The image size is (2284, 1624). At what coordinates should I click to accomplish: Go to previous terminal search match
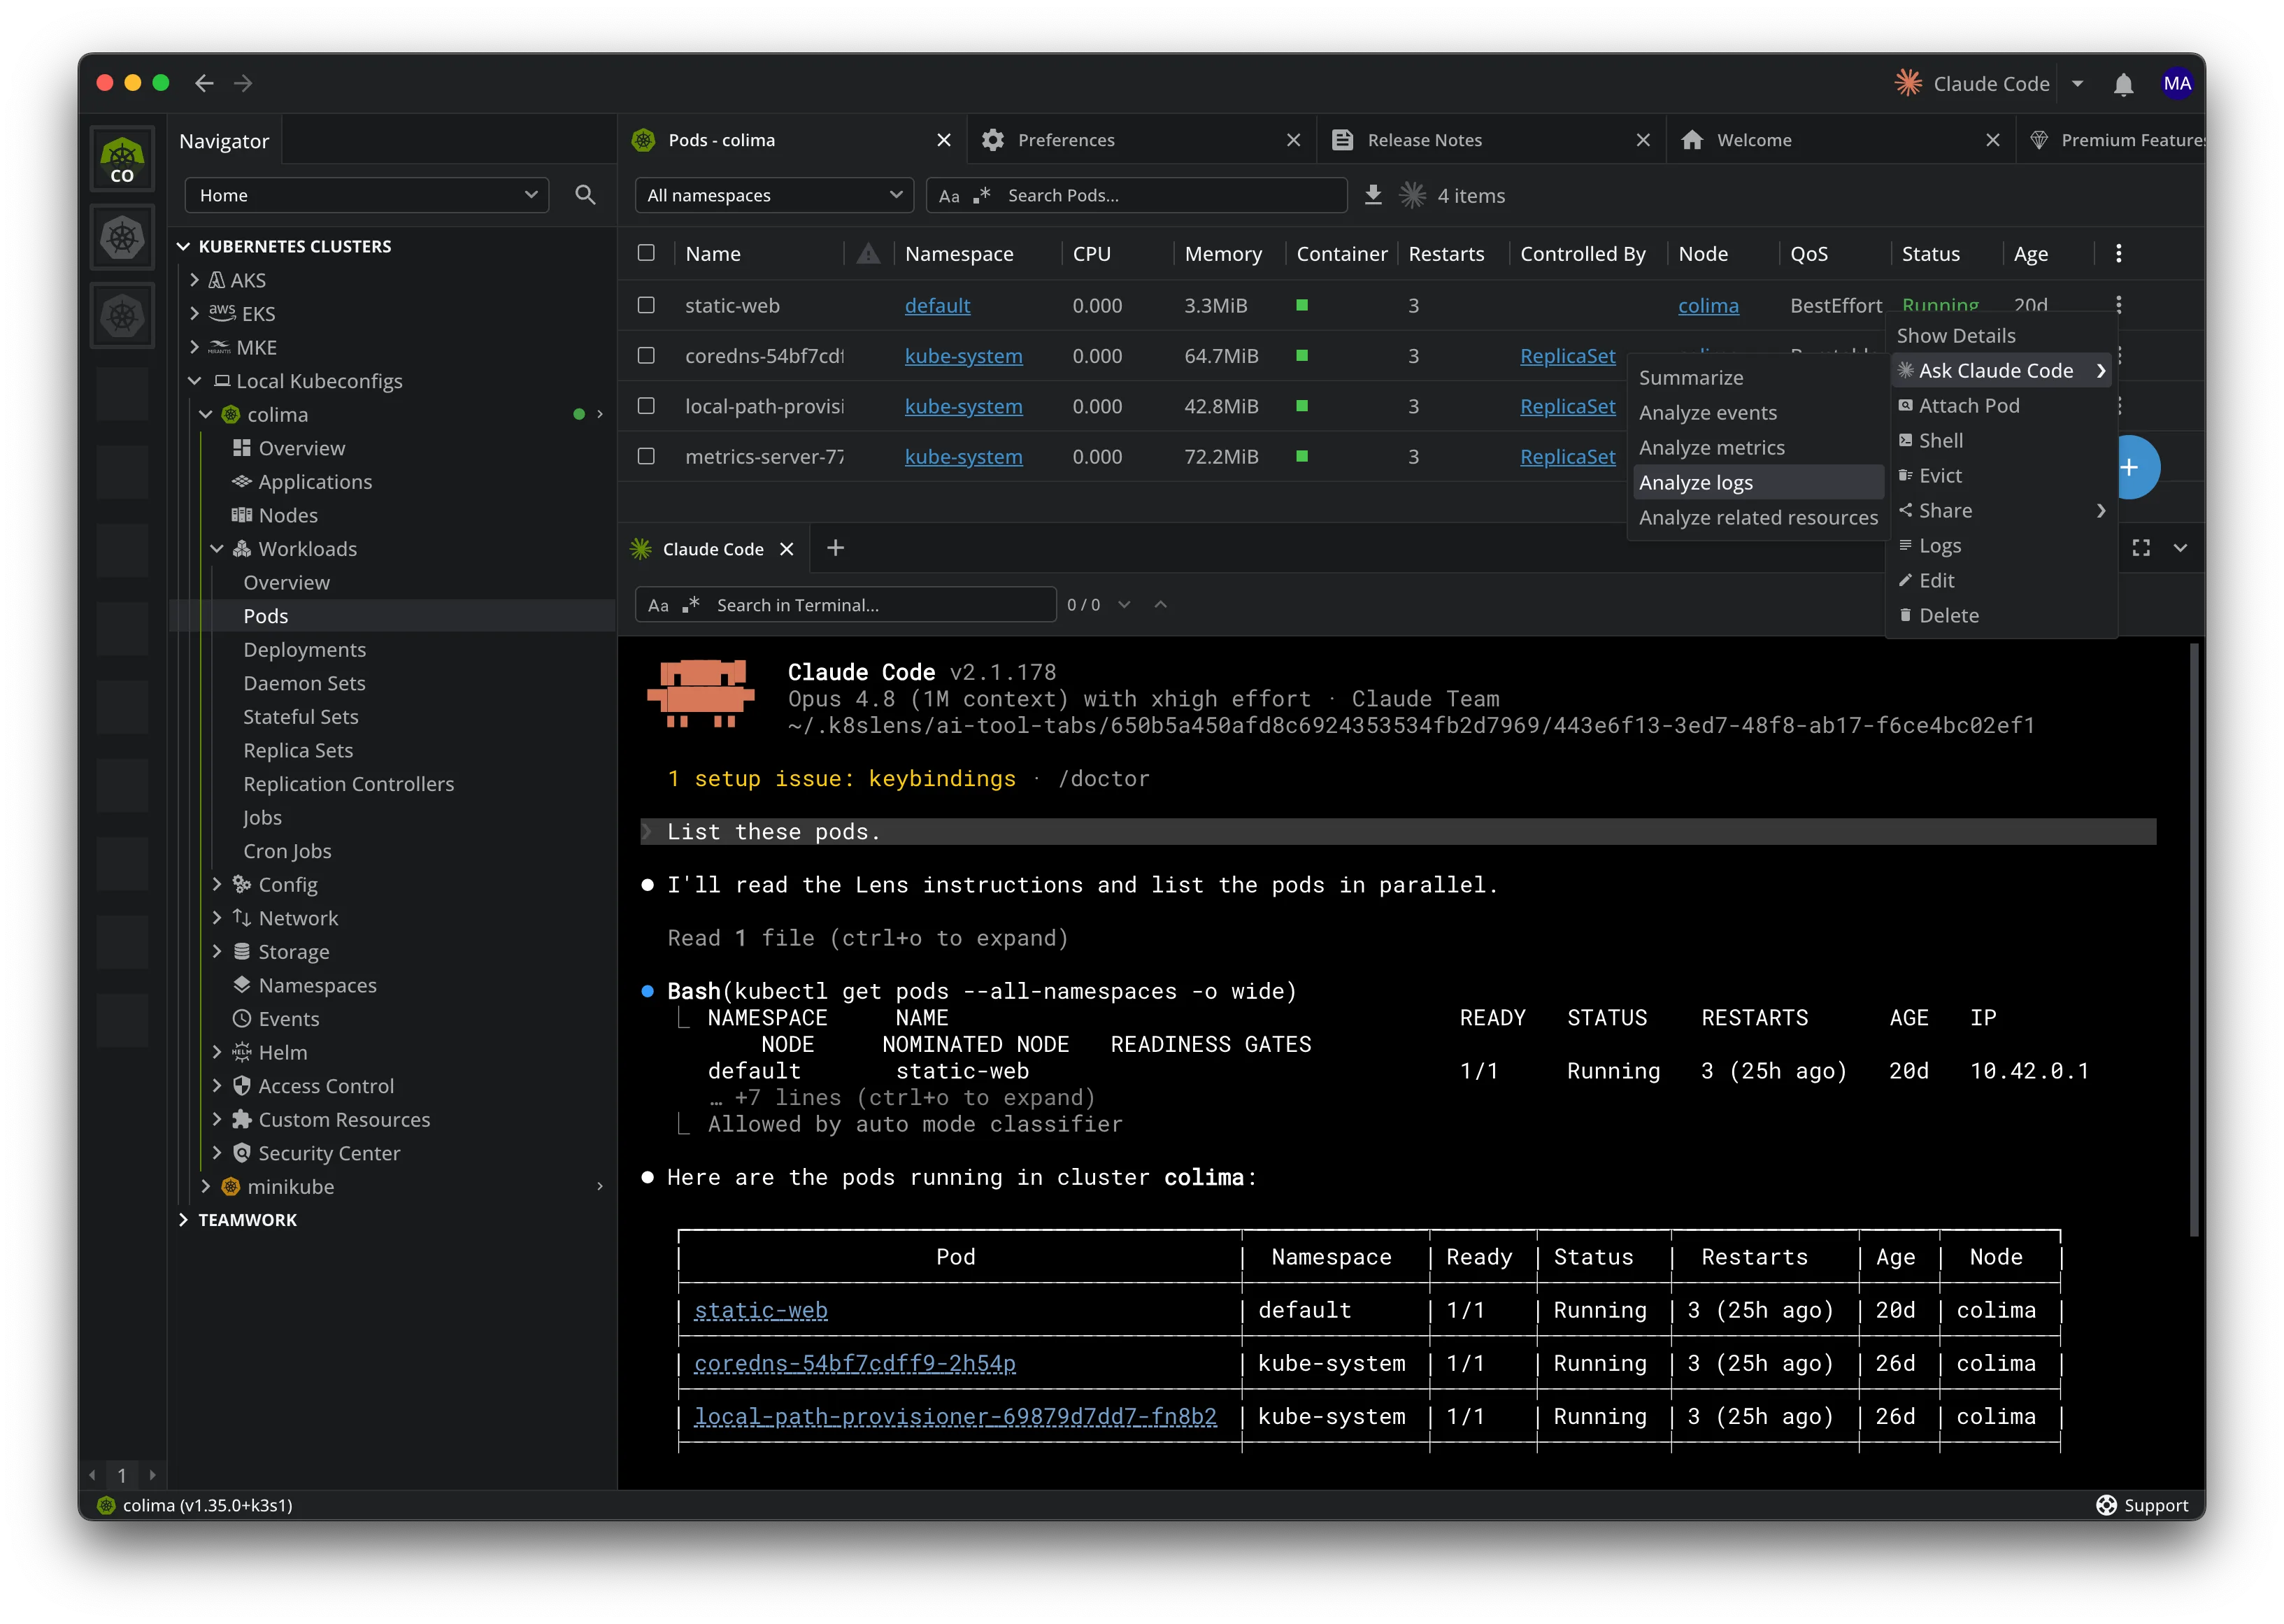tap(1160, 605)
